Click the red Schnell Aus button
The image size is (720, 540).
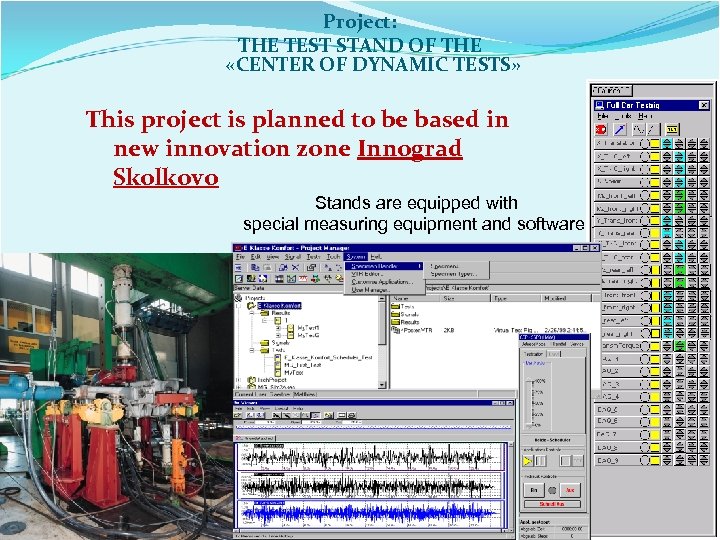[x=551, y=504]
